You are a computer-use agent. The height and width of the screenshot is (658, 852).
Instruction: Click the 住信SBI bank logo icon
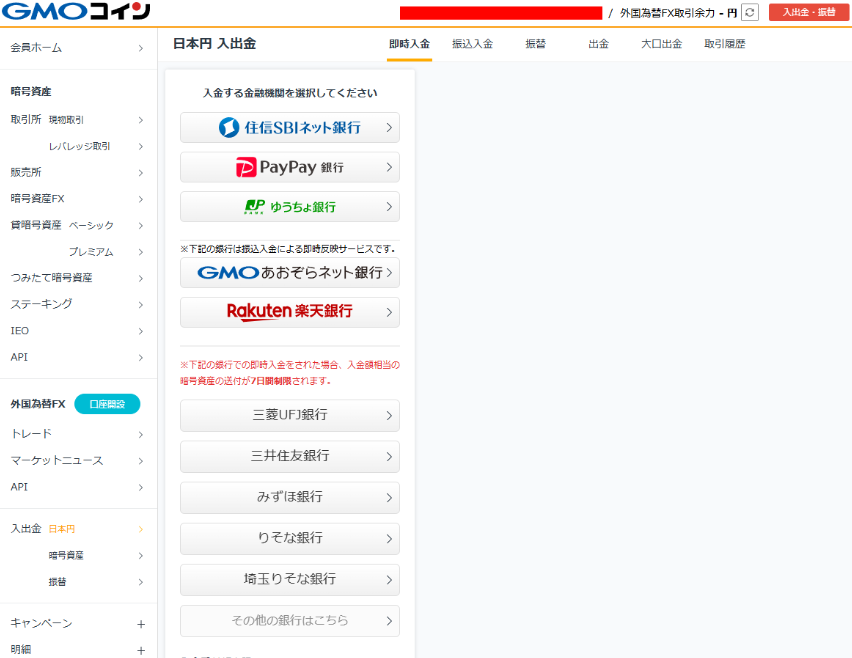[x=229, y=128]
